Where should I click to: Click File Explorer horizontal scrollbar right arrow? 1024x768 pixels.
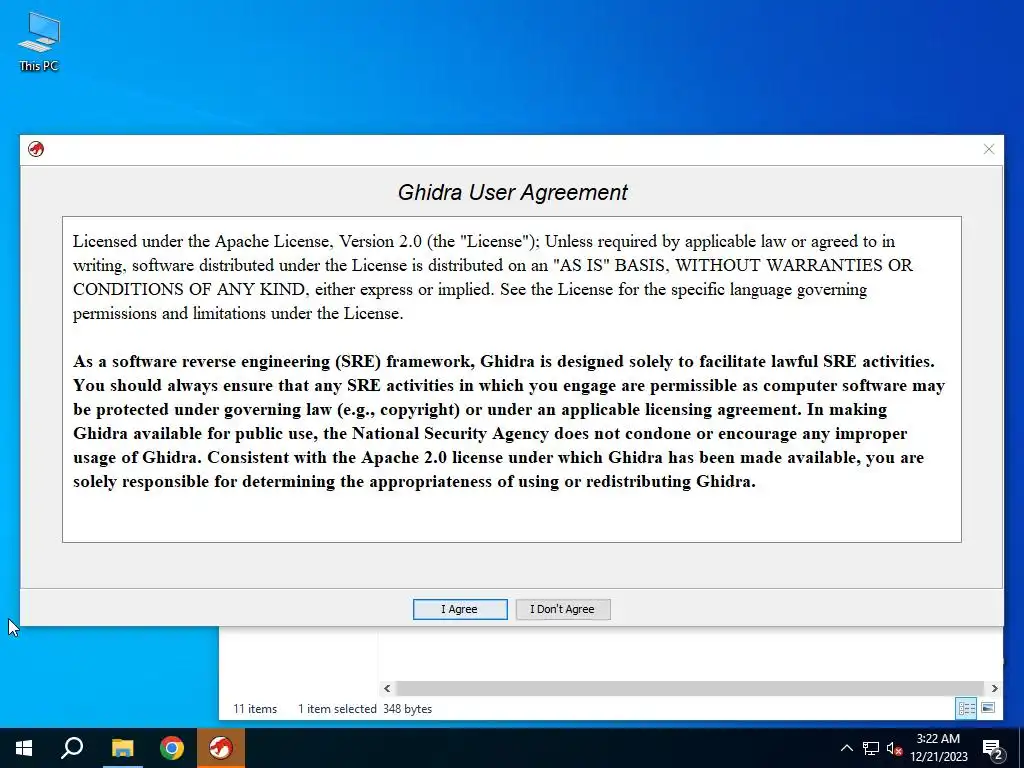[x=994, y=688]
